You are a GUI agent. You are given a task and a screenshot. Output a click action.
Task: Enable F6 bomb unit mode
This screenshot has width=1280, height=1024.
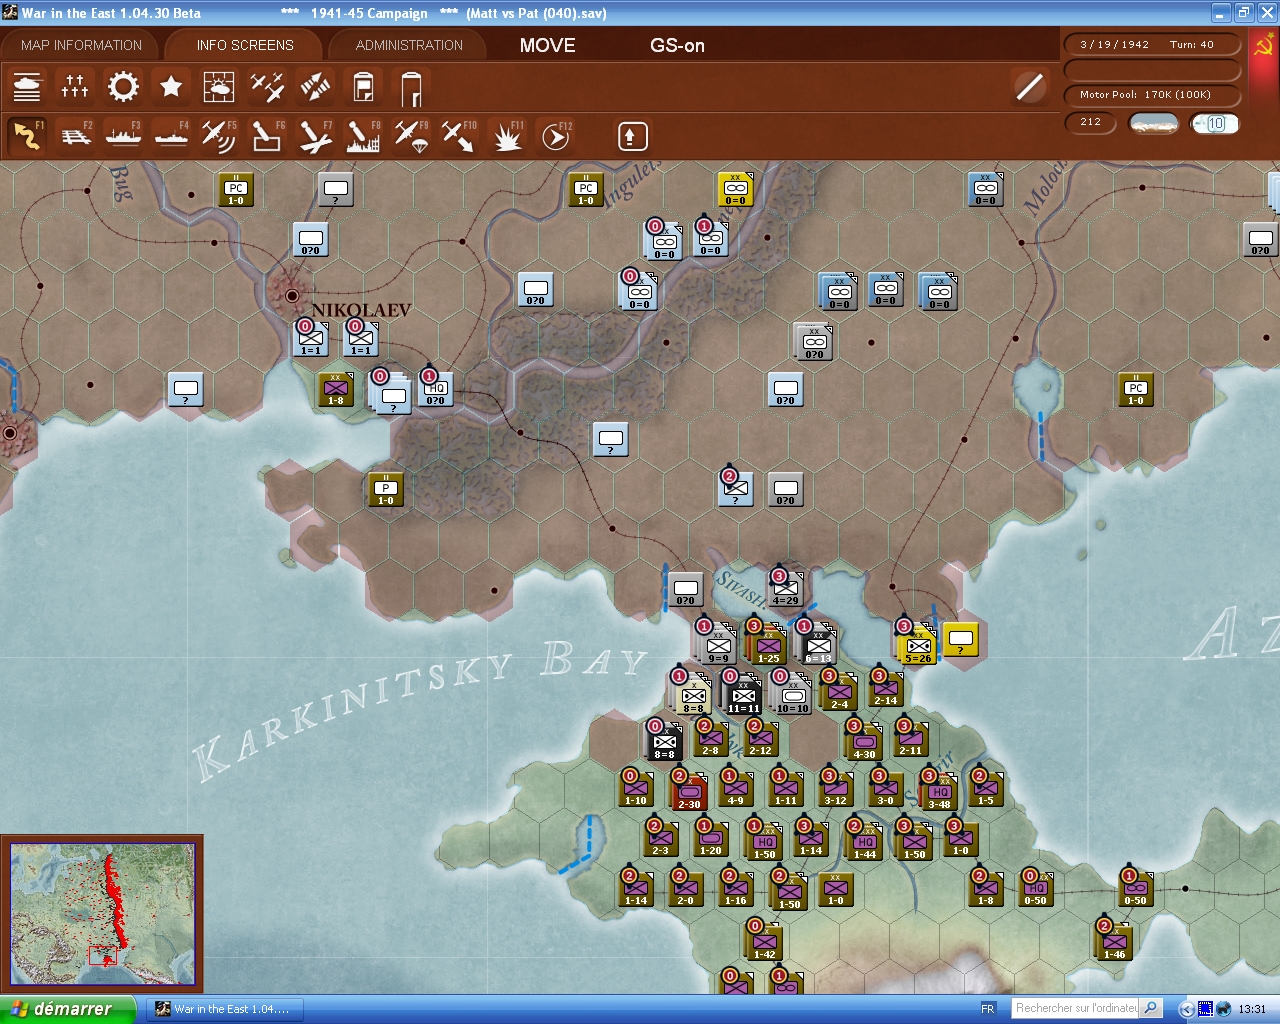point(267,135)
